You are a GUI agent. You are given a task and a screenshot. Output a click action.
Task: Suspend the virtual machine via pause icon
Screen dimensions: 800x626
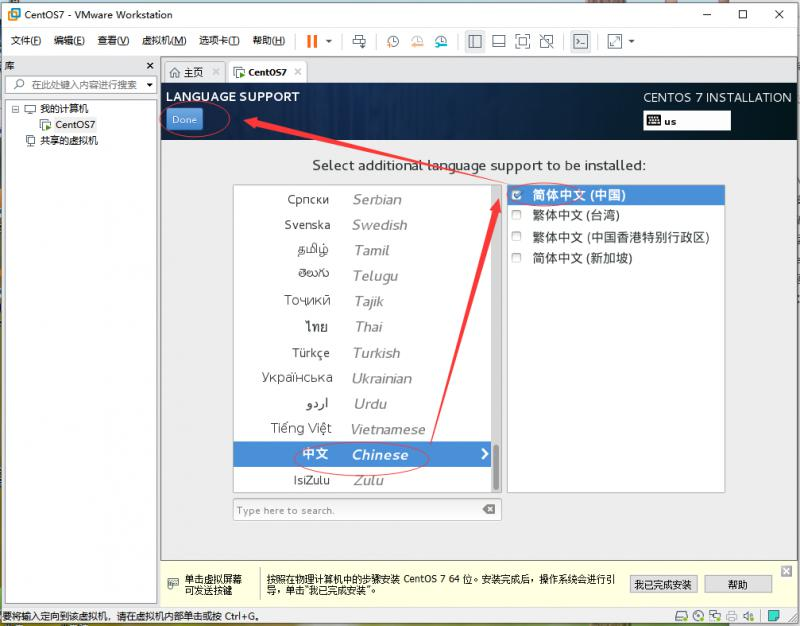311,41
